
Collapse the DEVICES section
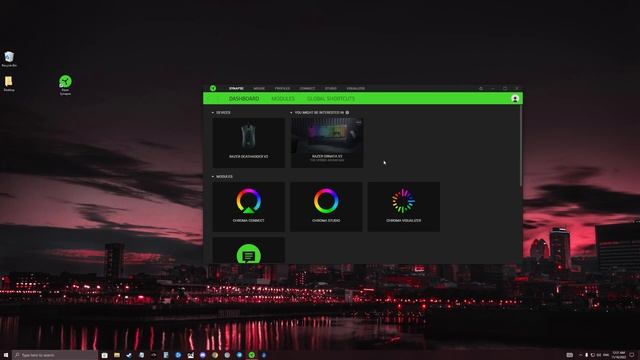(213, 113)
